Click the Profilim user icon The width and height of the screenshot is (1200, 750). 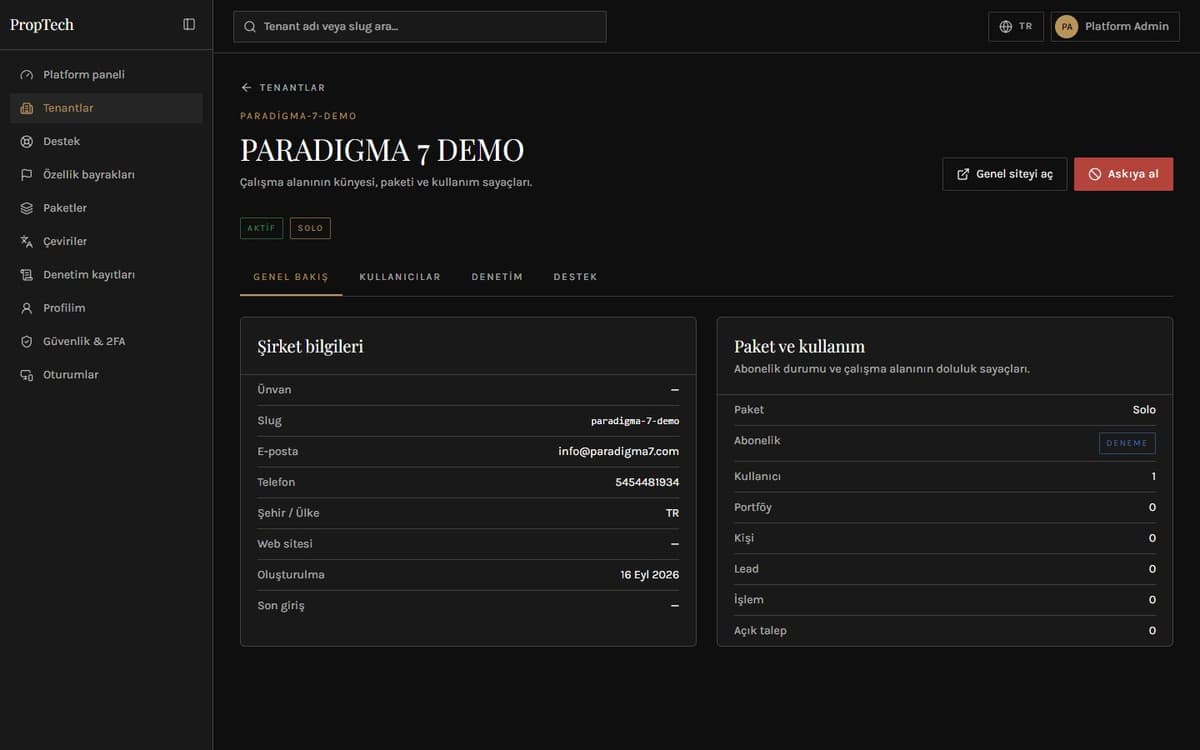[27, 308]
